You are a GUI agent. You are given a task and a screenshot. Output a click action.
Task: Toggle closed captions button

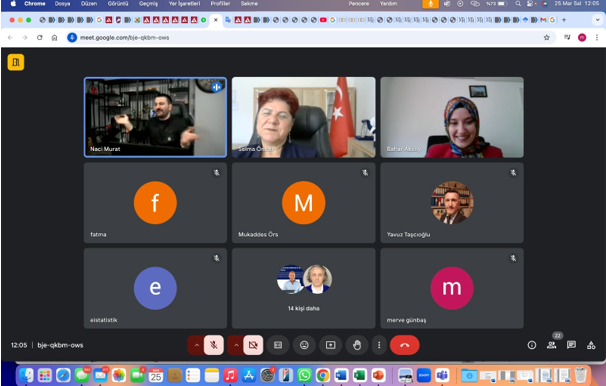coord(278,345)
